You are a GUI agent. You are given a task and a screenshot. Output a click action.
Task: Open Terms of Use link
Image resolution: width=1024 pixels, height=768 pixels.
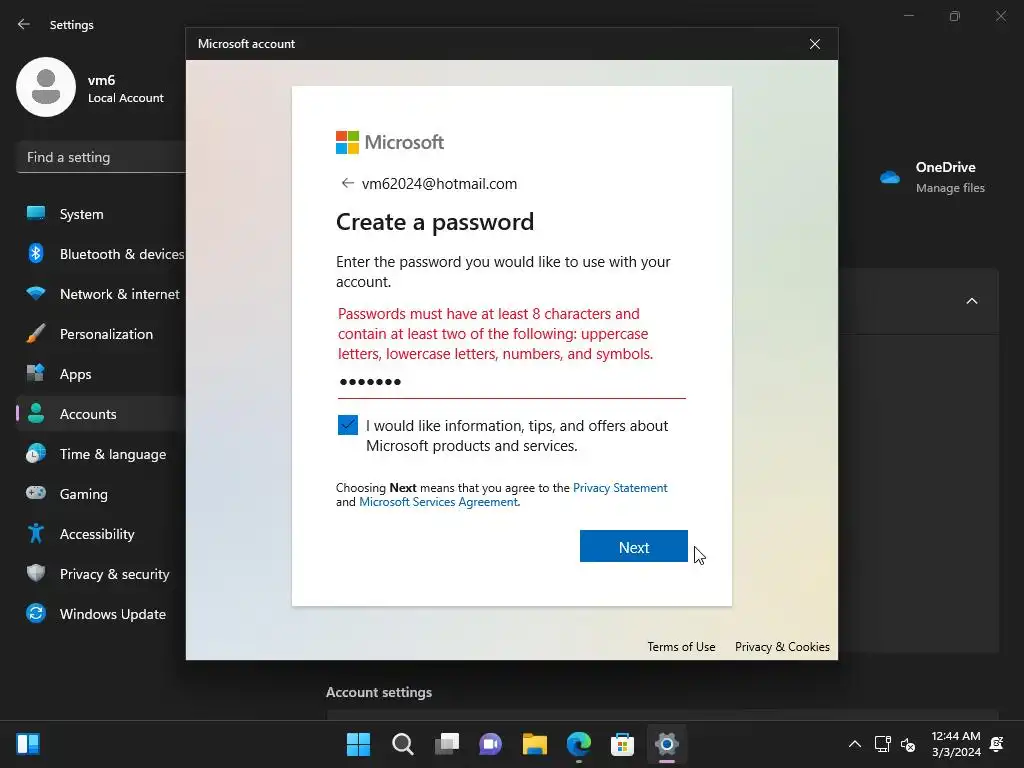(x=681, y=647)
